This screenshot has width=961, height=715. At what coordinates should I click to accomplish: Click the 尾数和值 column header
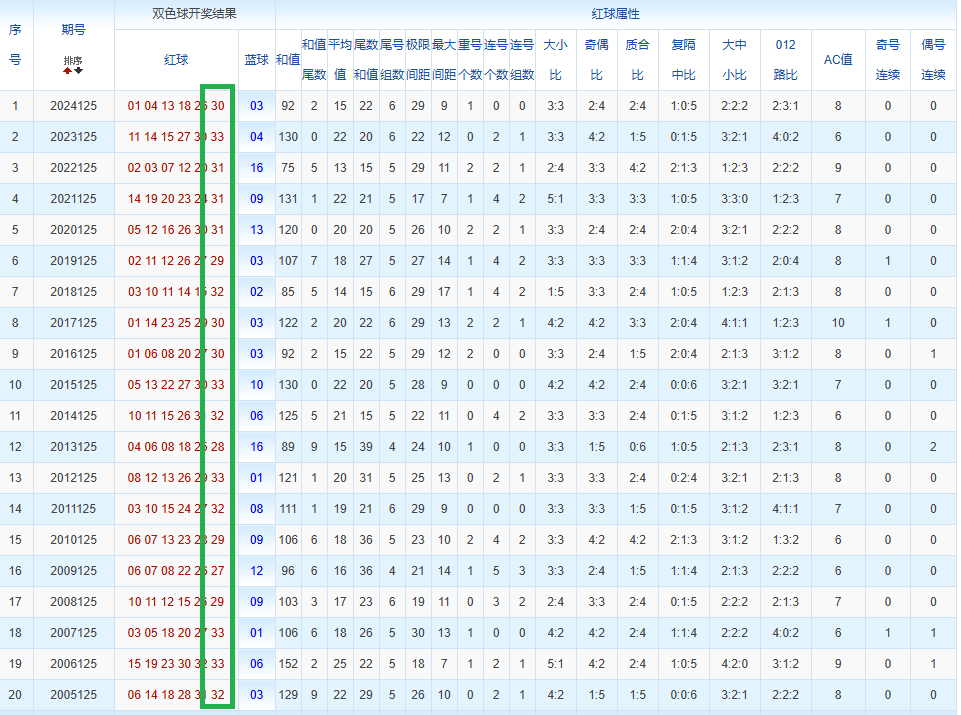tap(366, 59)
